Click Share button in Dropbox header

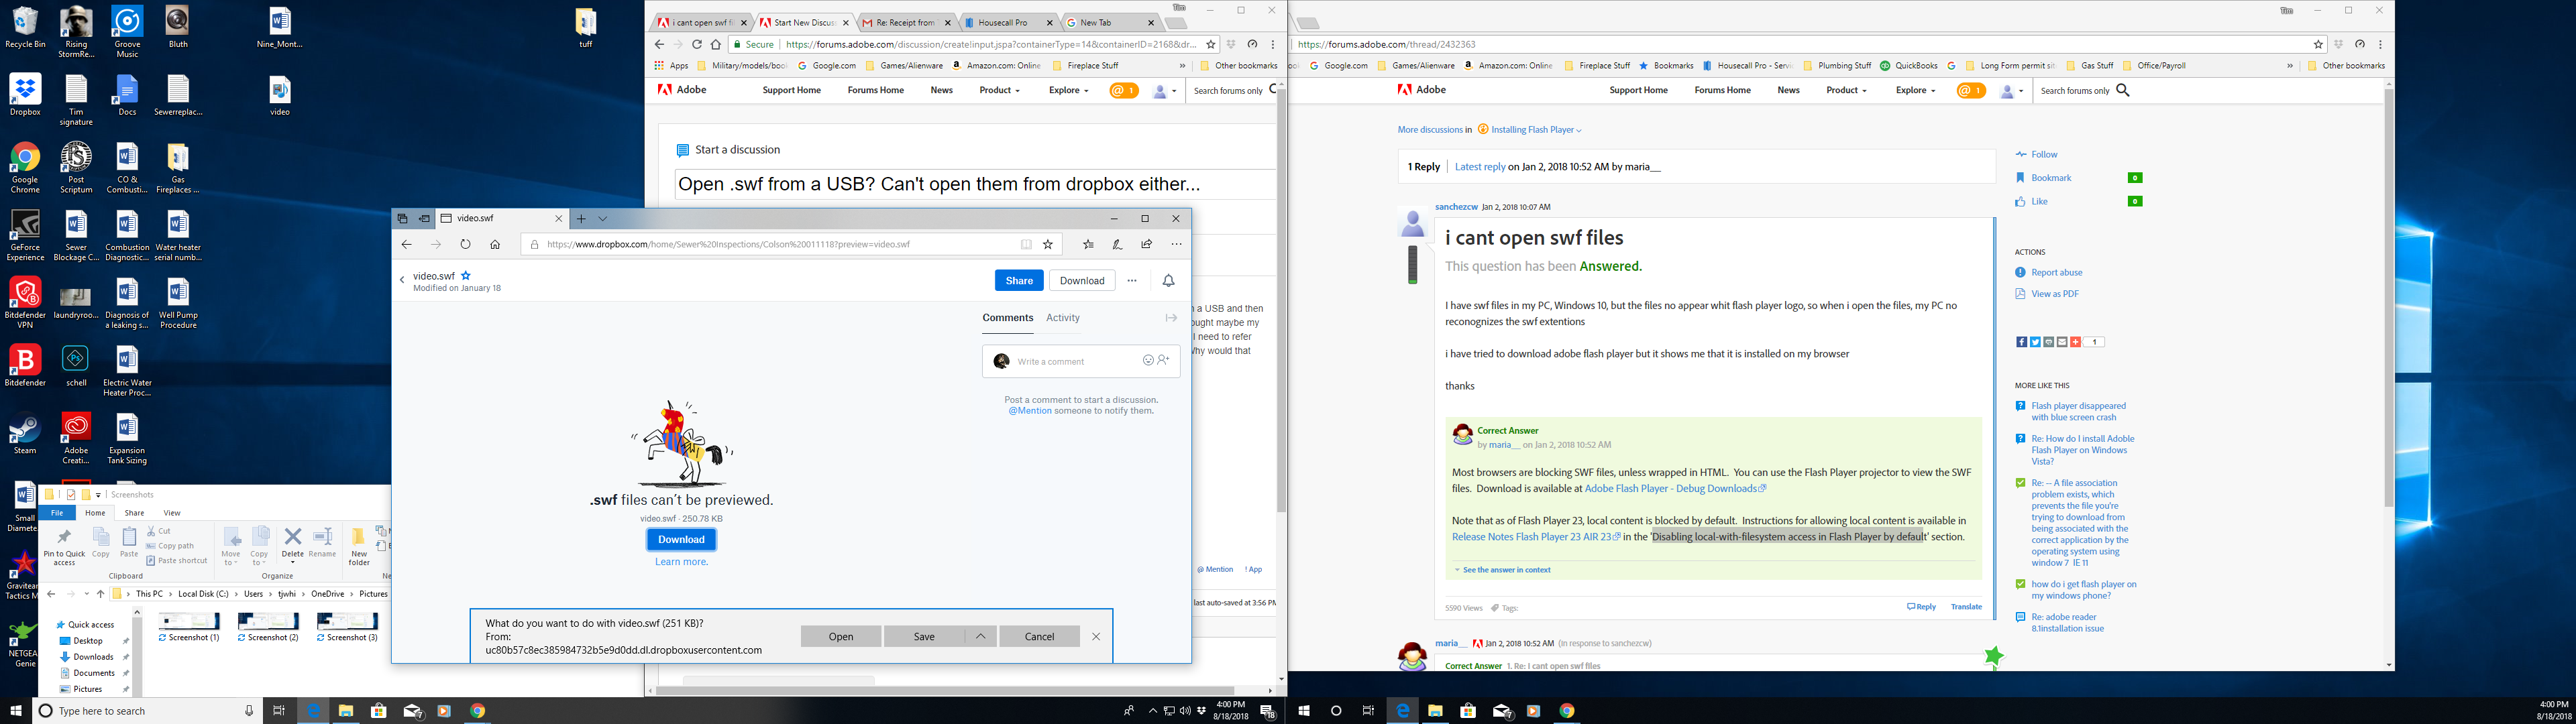1019,281
